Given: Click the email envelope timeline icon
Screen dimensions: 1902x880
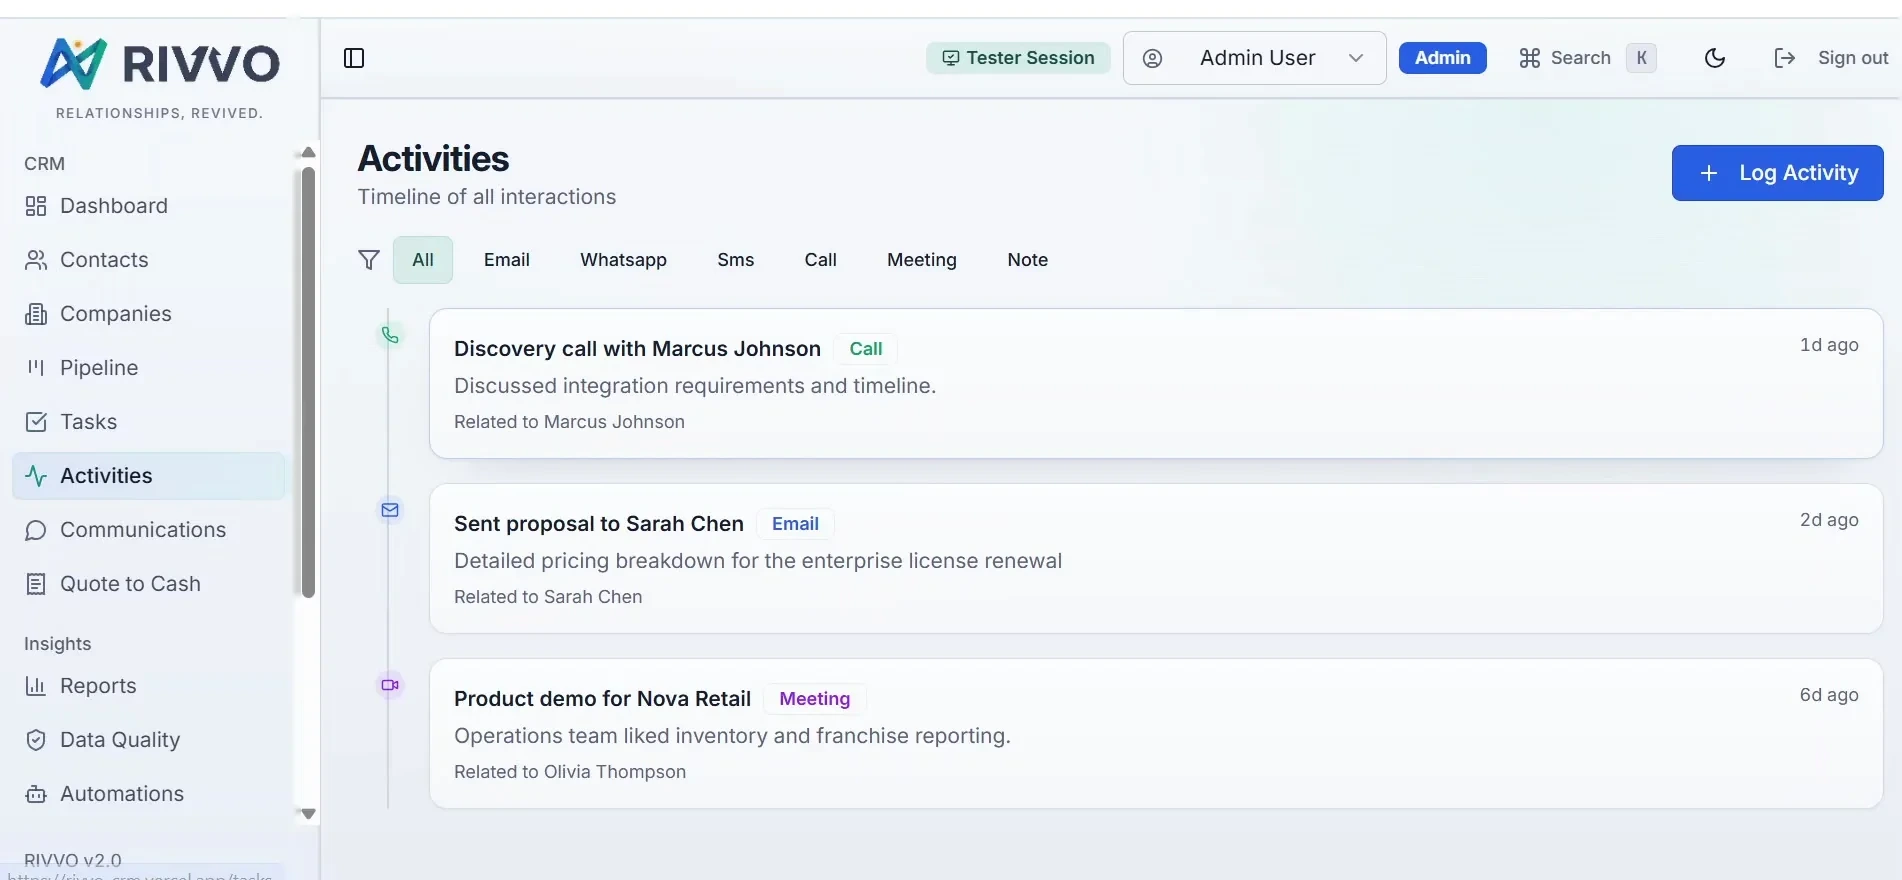Looking at the screenshot, I should point(390,510).
